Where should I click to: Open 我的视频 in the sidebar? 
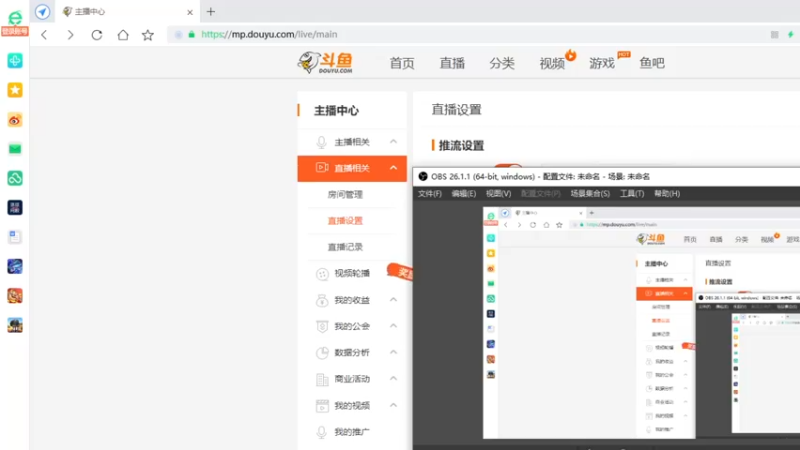point(352,406)
